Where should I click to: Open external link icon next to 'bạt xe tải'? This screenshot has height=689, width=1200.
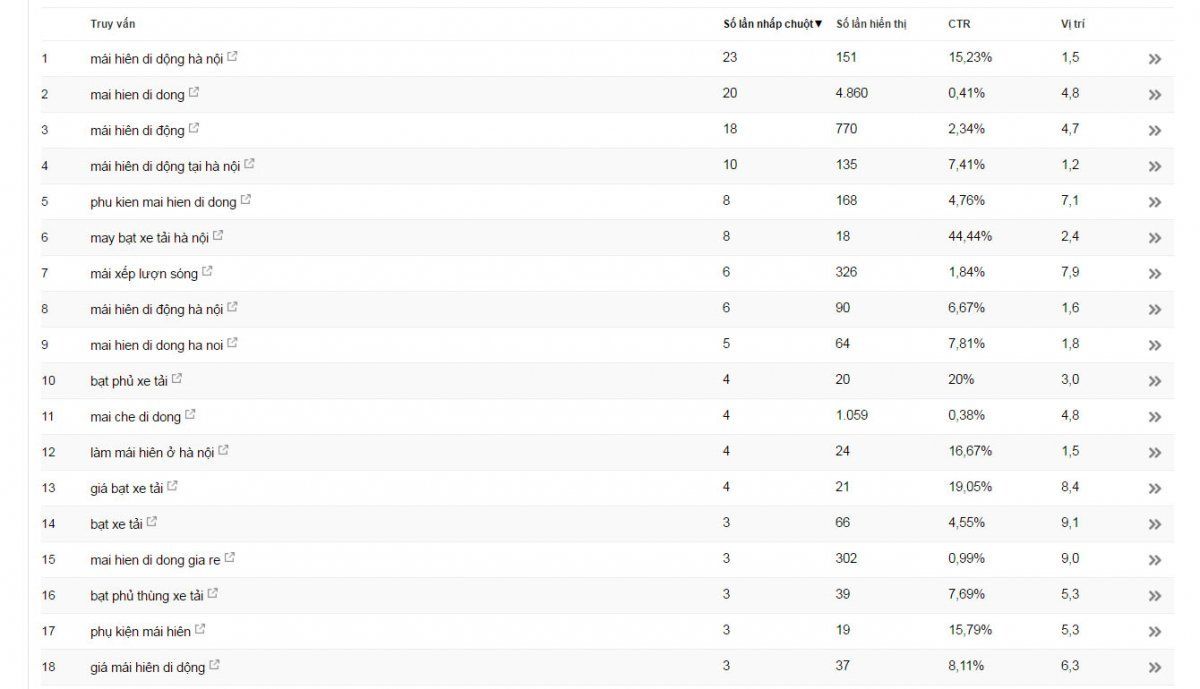pos(152,522)
